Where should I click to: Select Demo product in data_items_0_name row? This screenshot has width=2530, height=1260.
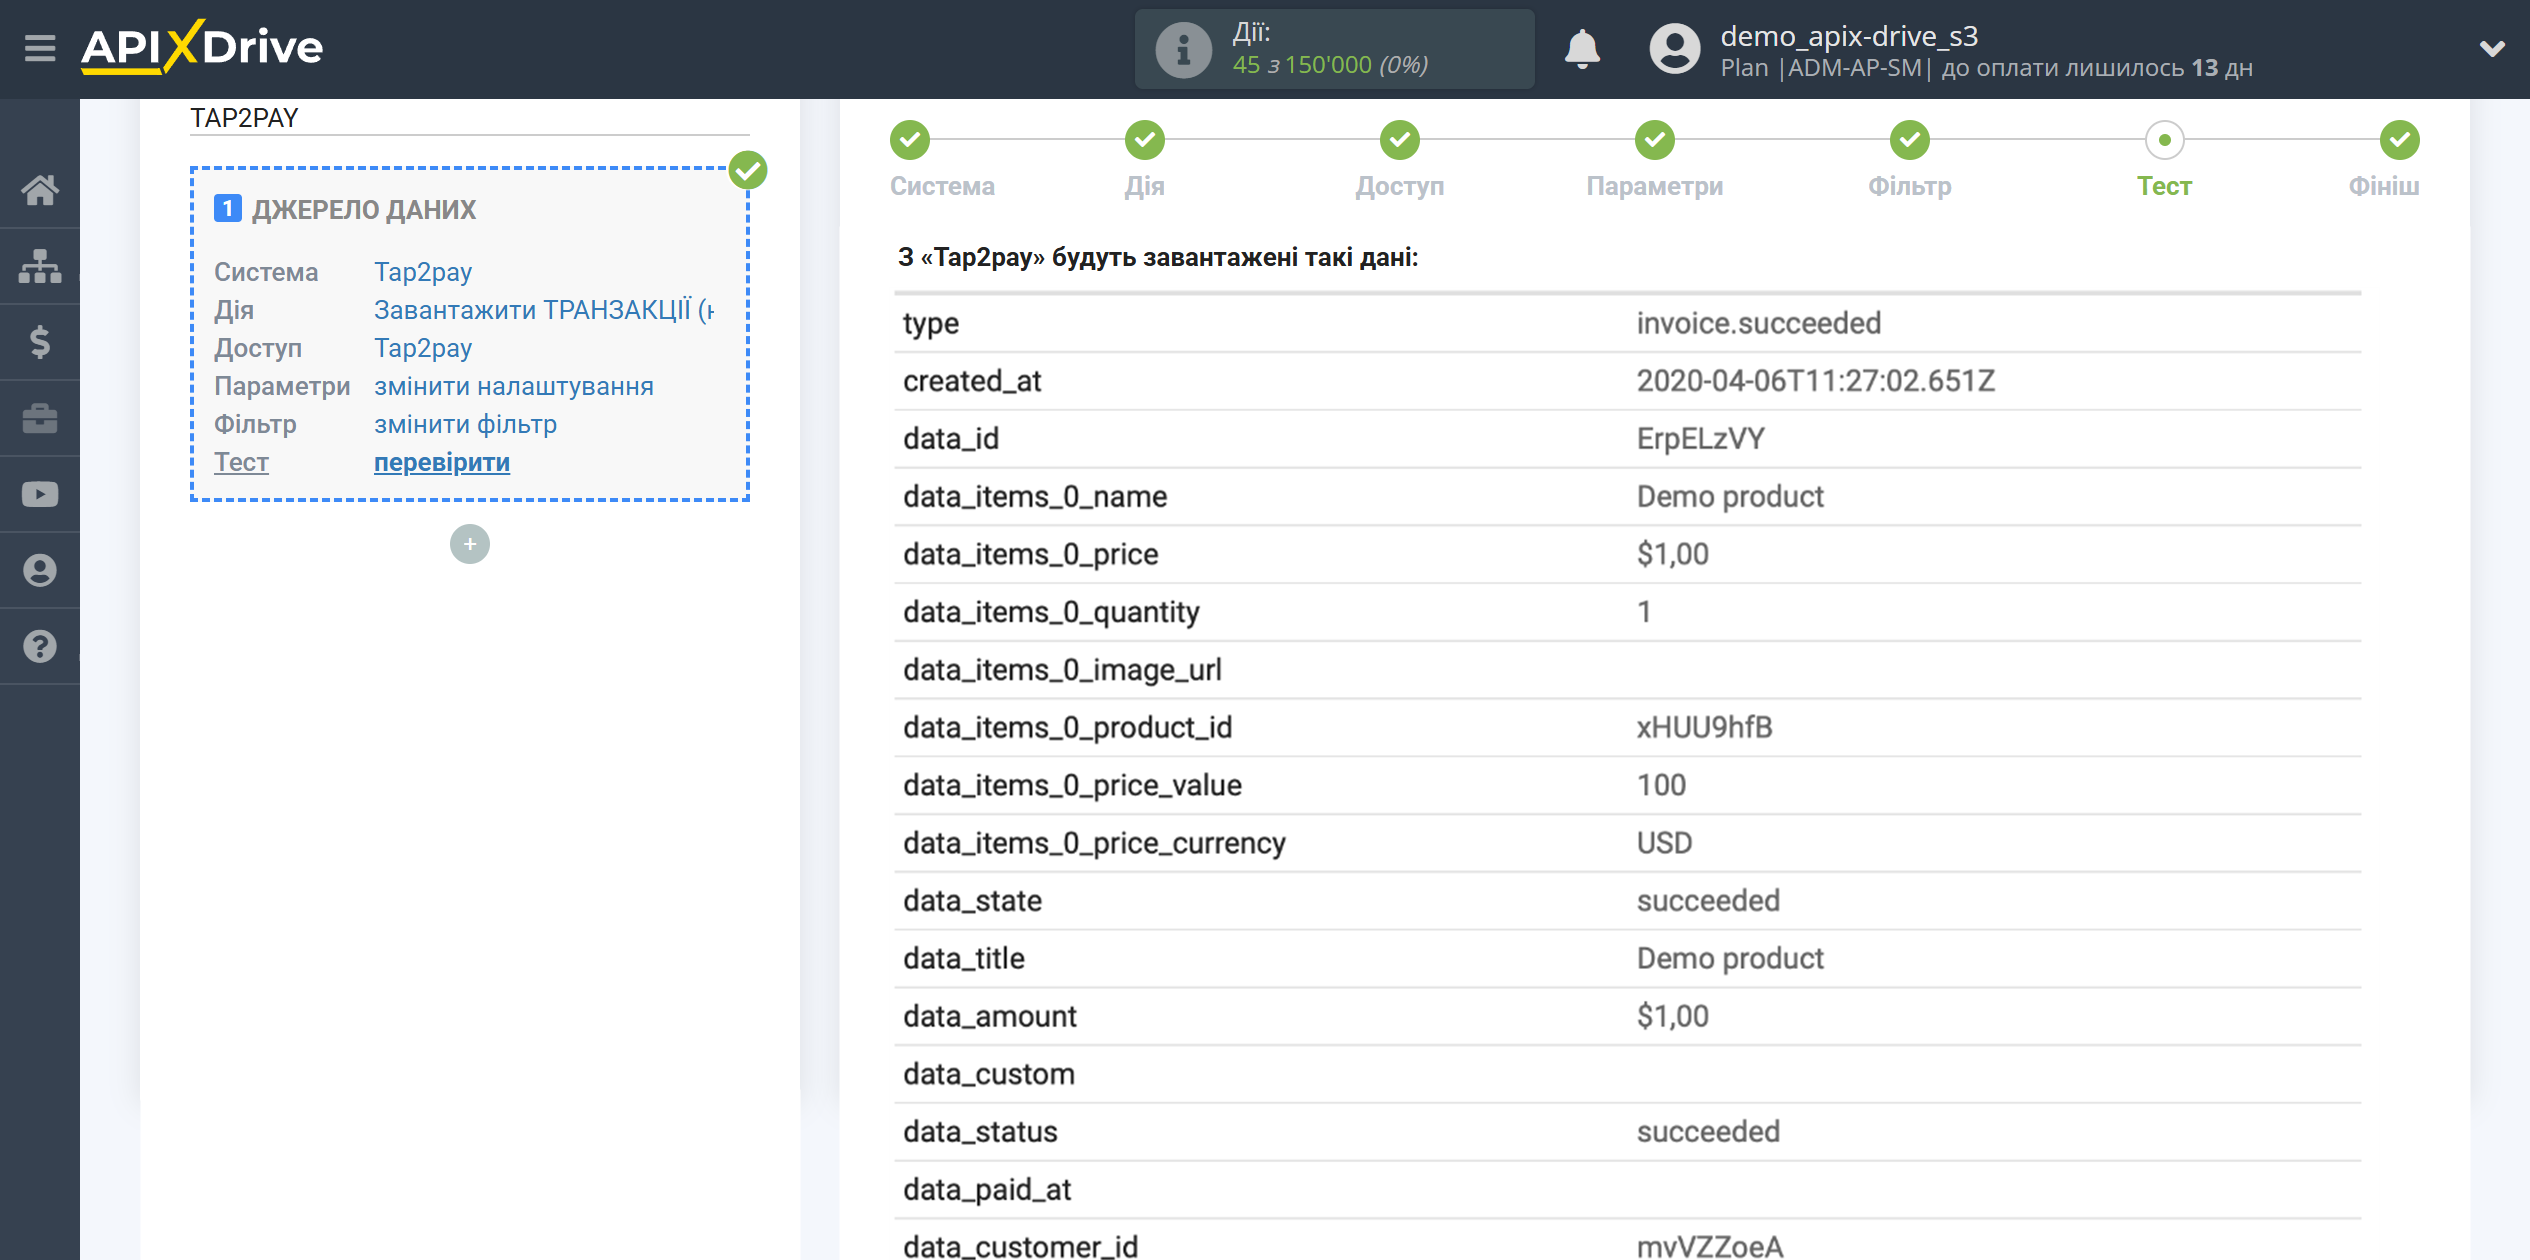(1730, 497)
